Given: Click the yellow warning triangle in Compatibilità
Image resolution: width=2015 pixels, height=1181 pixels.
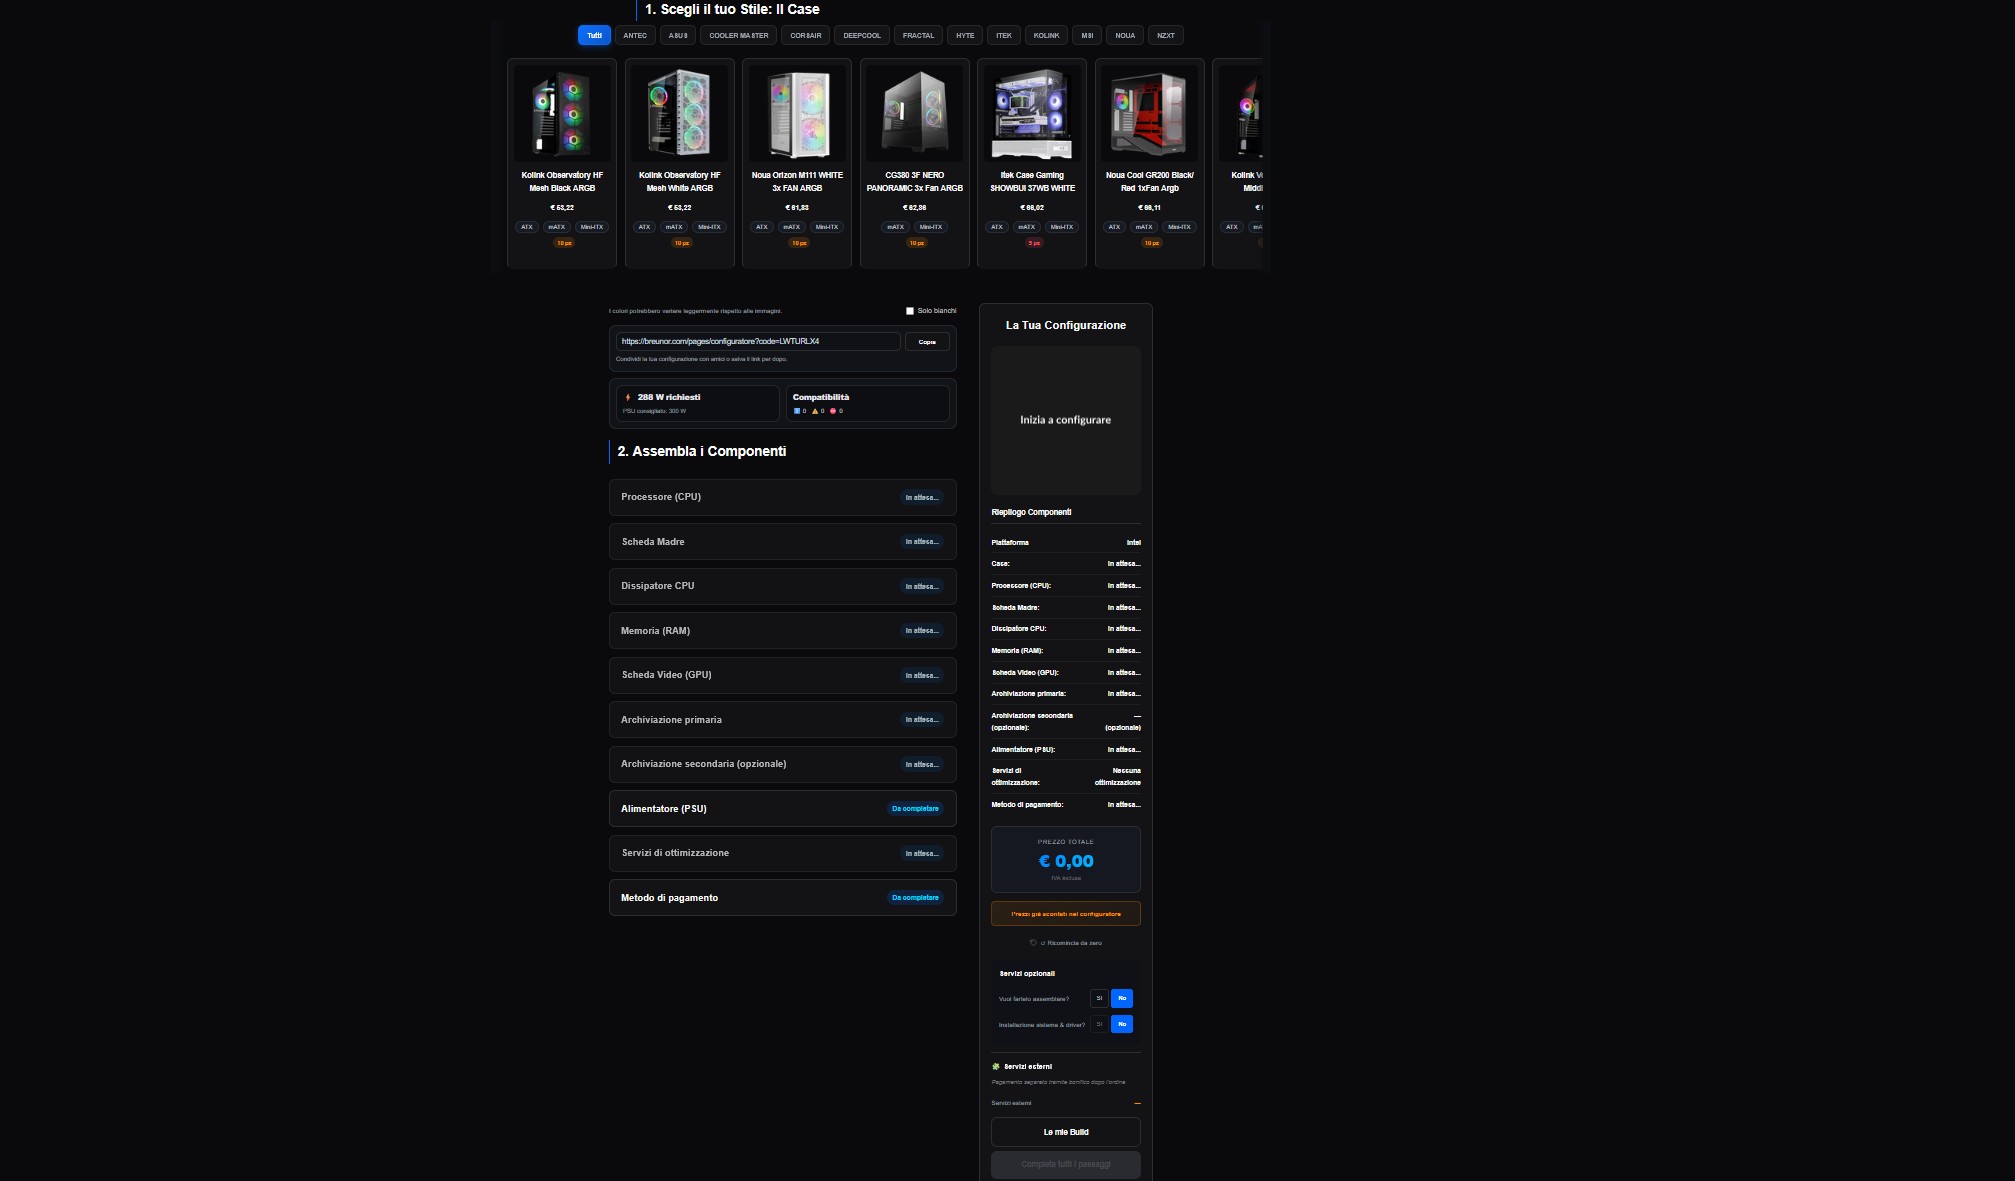Looking at the screenshot, I should (x=816, y=411).
